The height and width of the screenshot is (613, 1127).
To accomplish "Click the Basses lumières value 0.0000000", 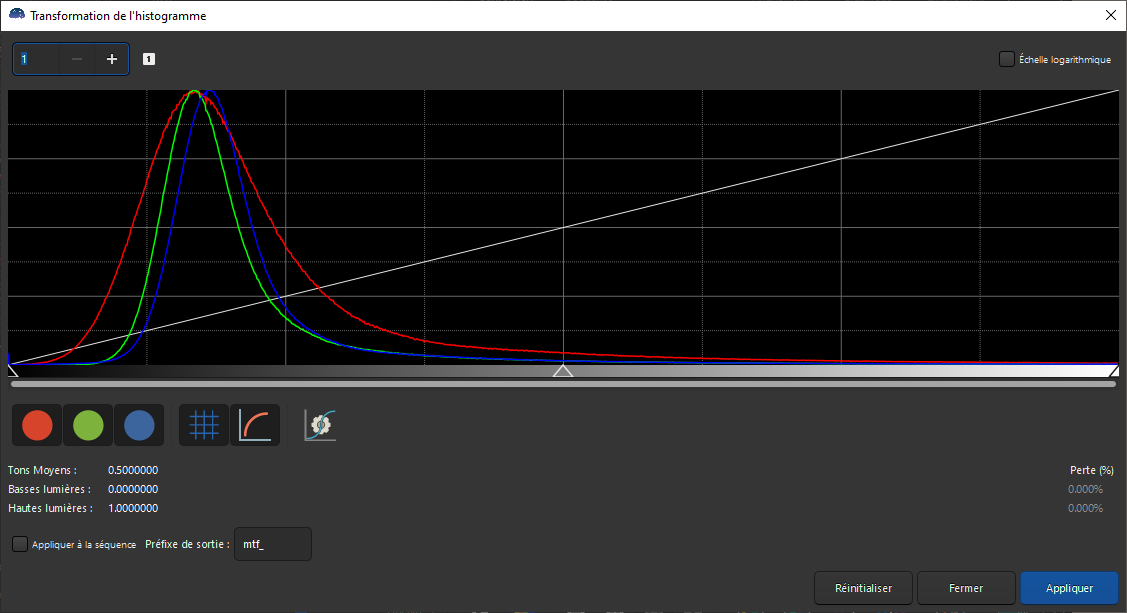I will 133,489.
